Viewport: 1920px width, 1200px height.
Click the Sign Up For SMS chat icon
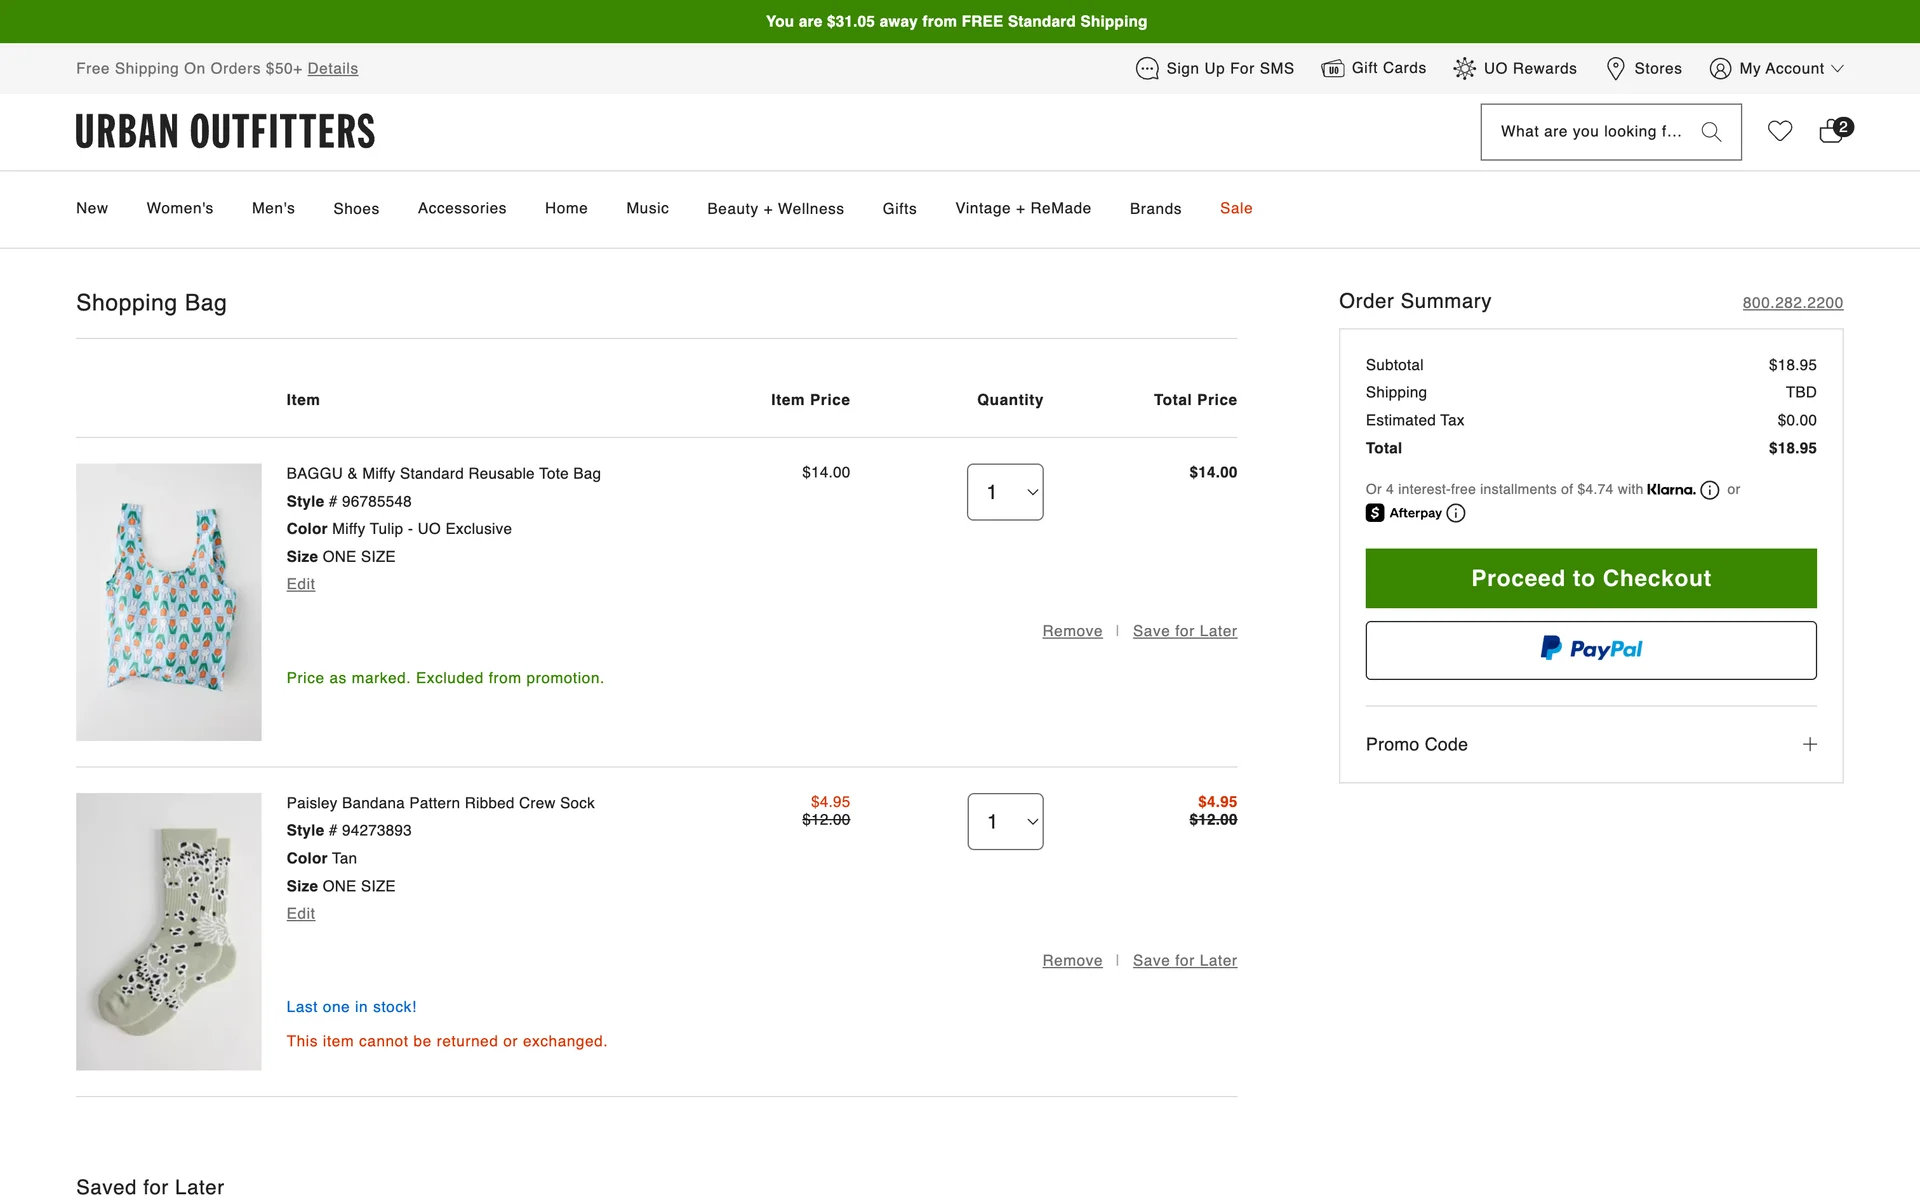point(1146,69)
